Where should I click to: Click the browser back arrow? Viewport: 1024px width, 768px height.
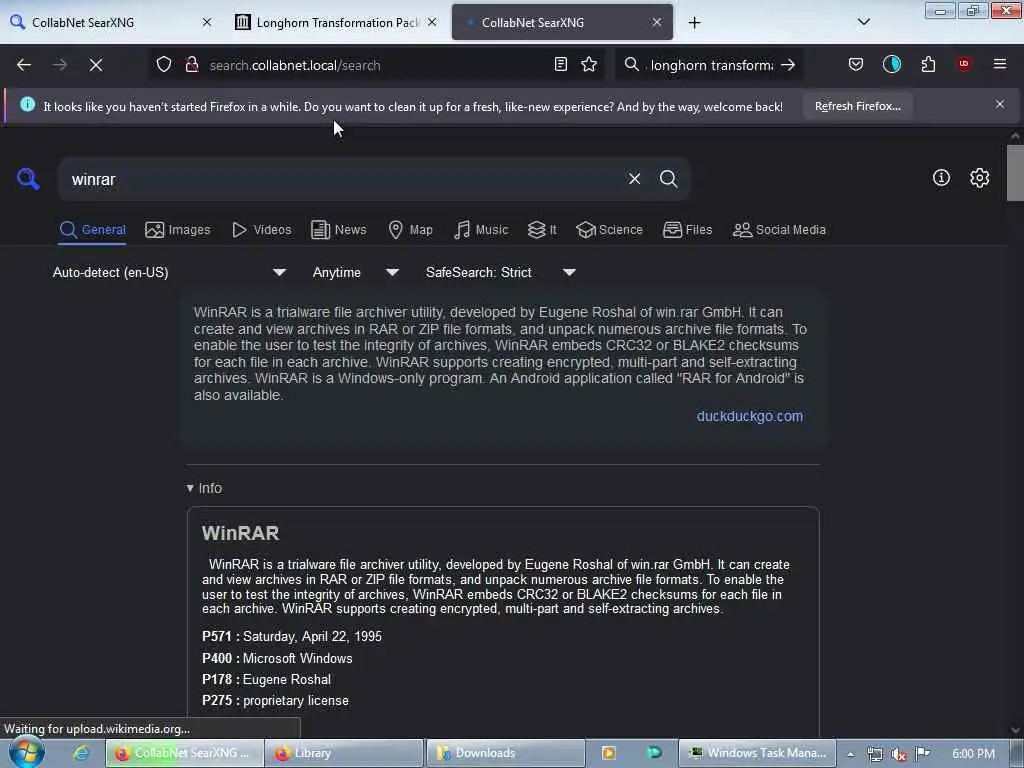coord(24,65)
